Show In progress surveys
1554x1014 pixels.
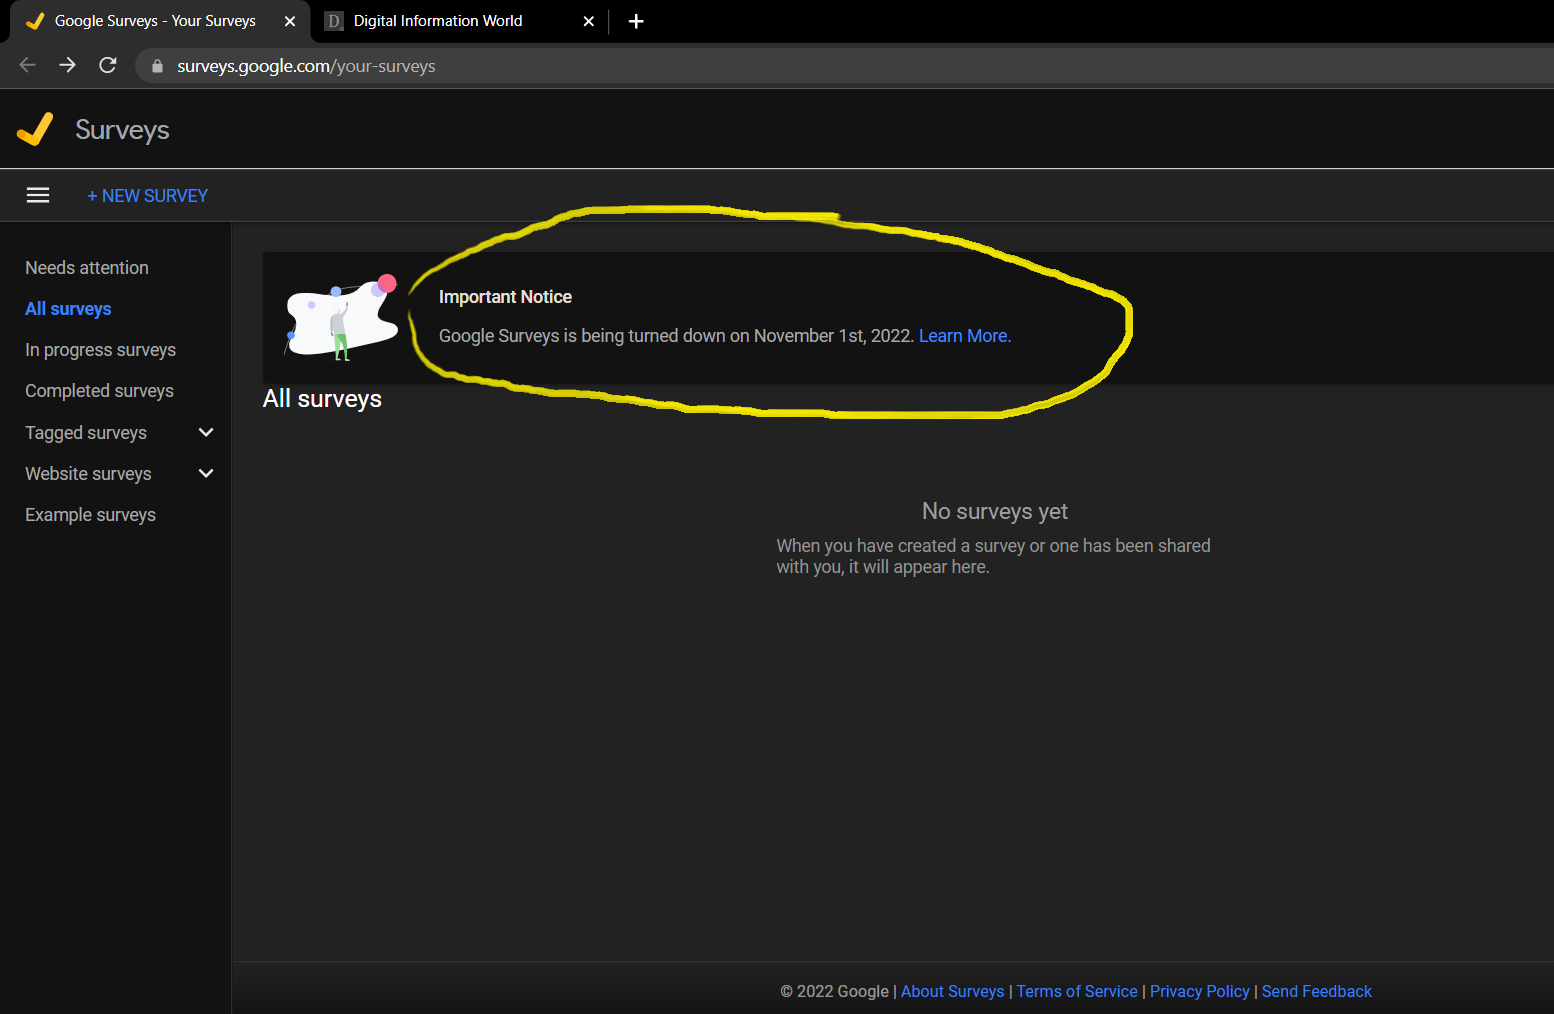pyautogui.click(x=100, y=350)
